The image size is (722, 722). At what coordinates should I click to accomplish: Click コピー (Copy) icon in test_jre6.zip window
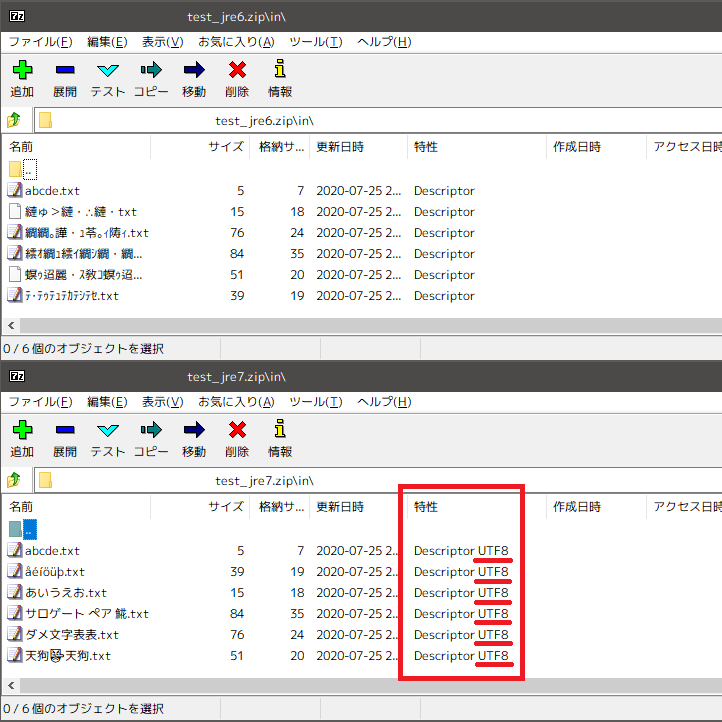point(151,70)
